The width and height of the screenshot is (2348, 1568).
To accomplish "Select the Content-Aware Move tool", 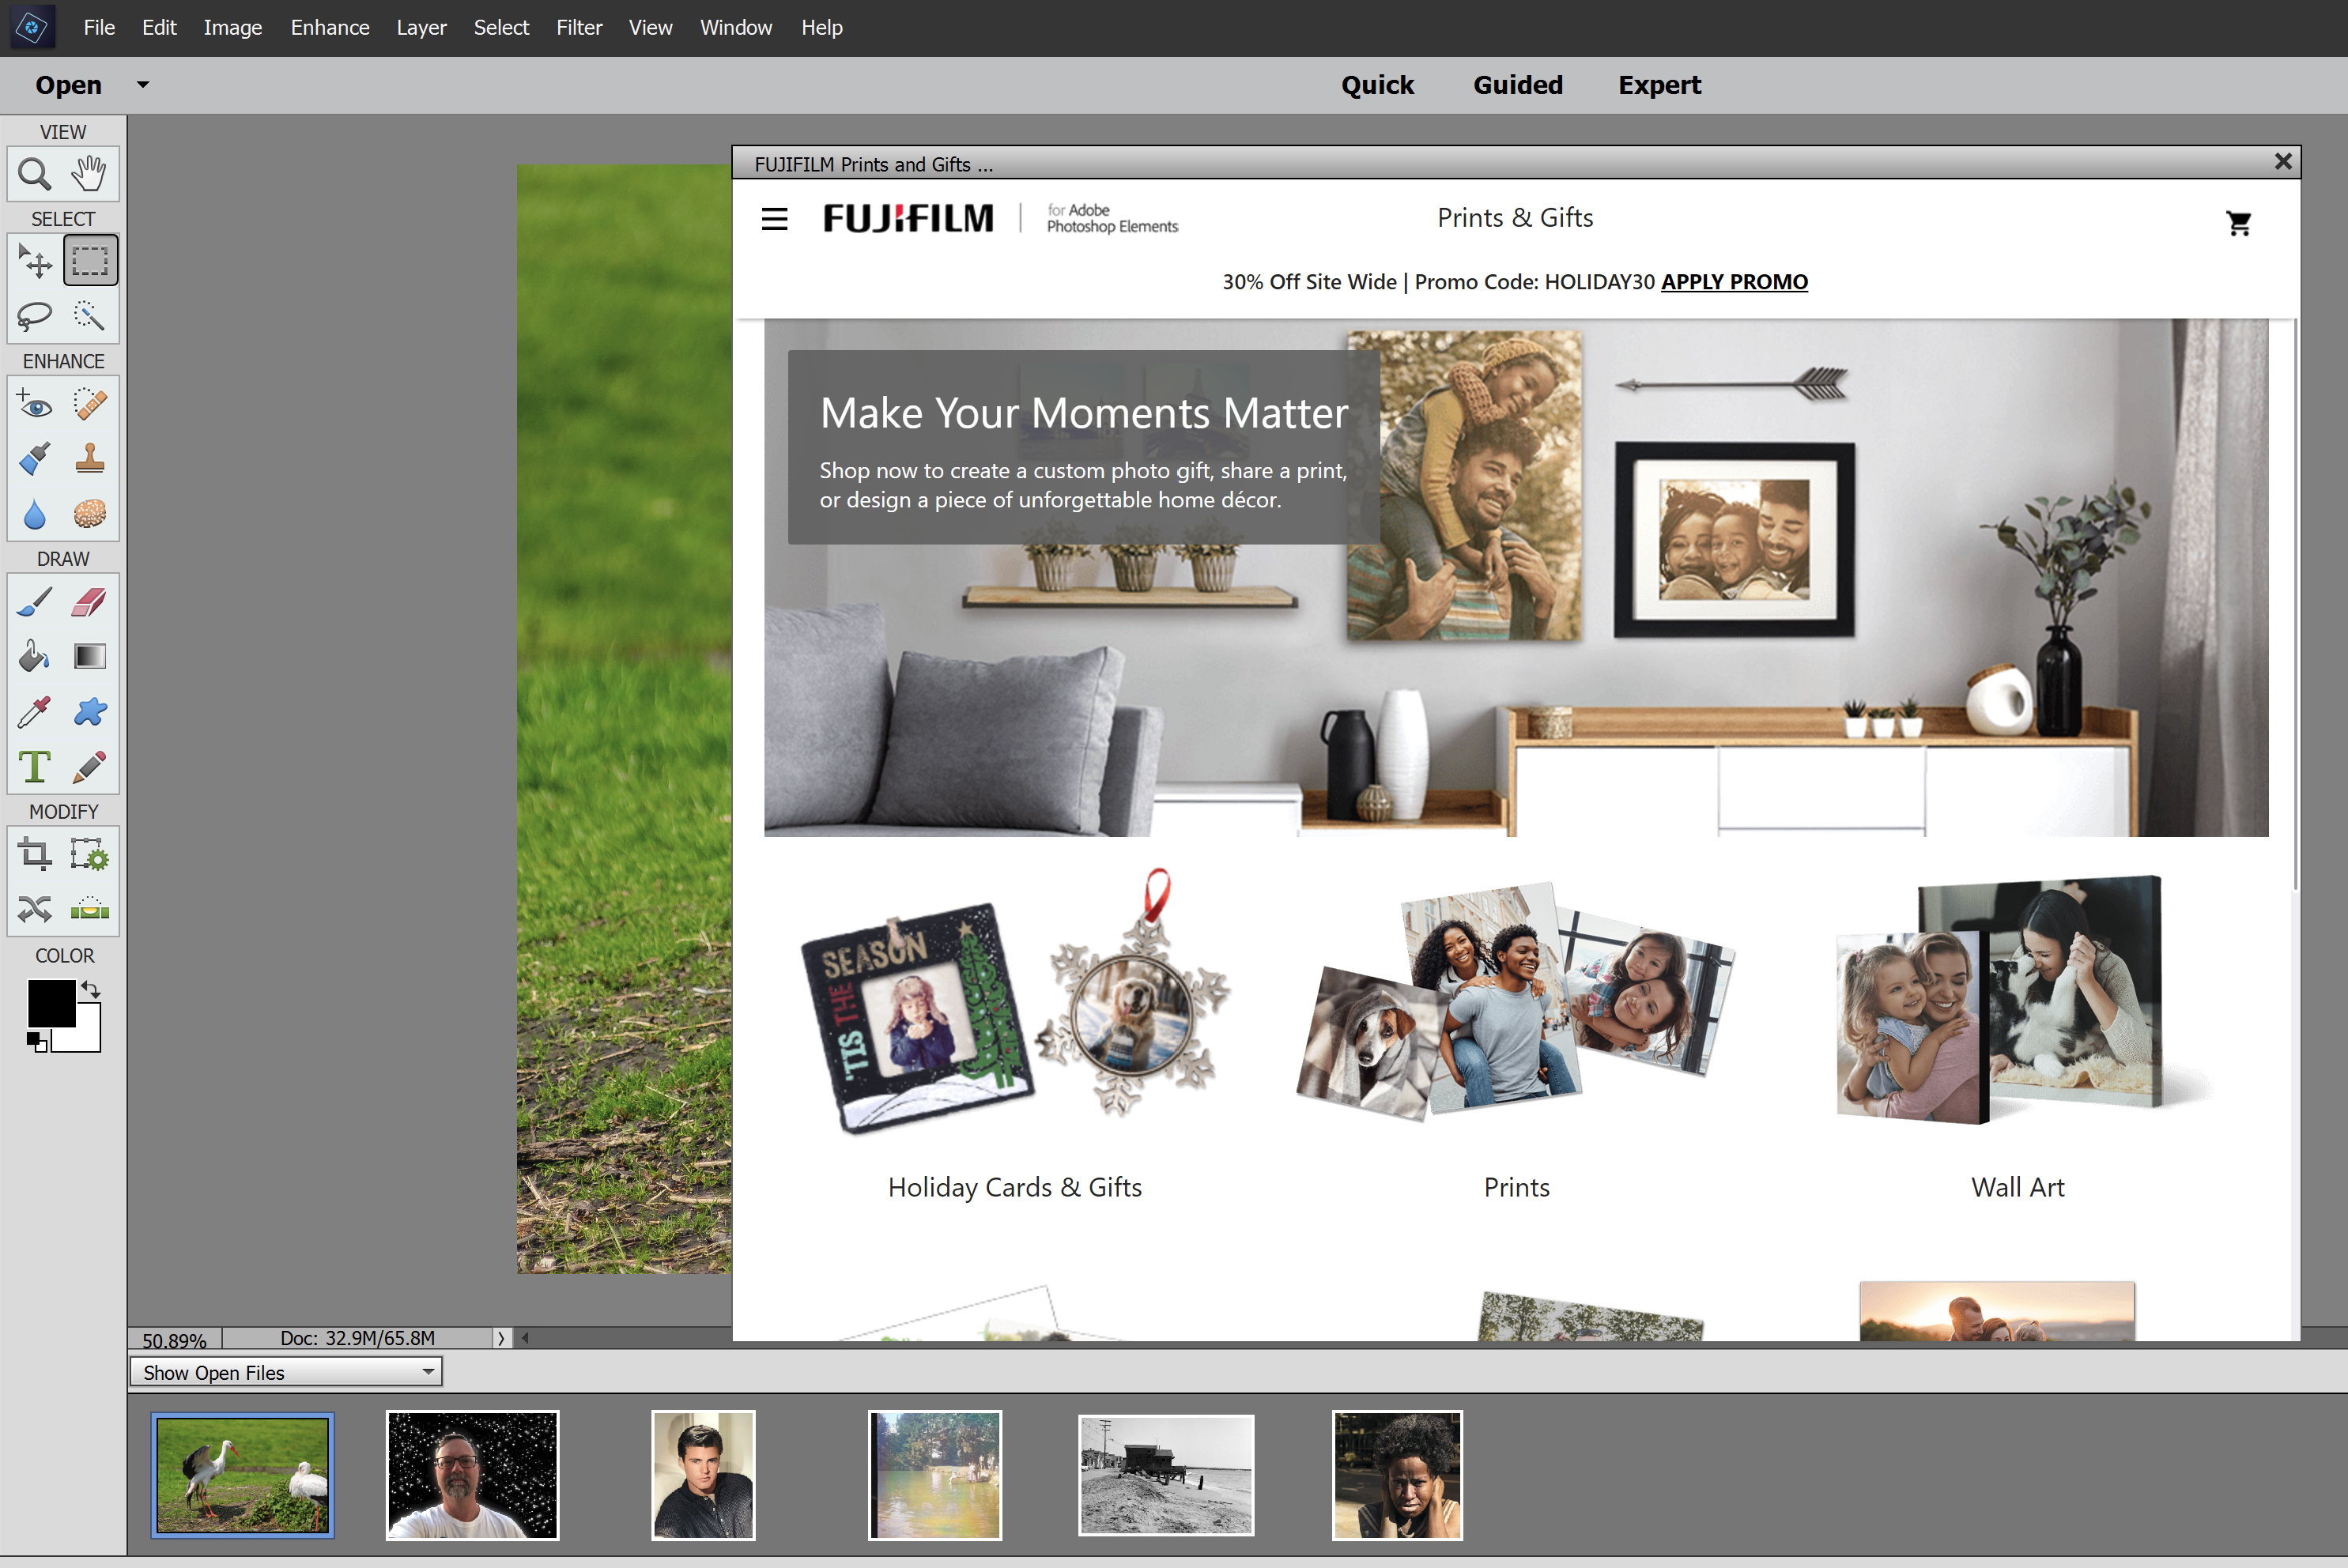I will (35, 909).
